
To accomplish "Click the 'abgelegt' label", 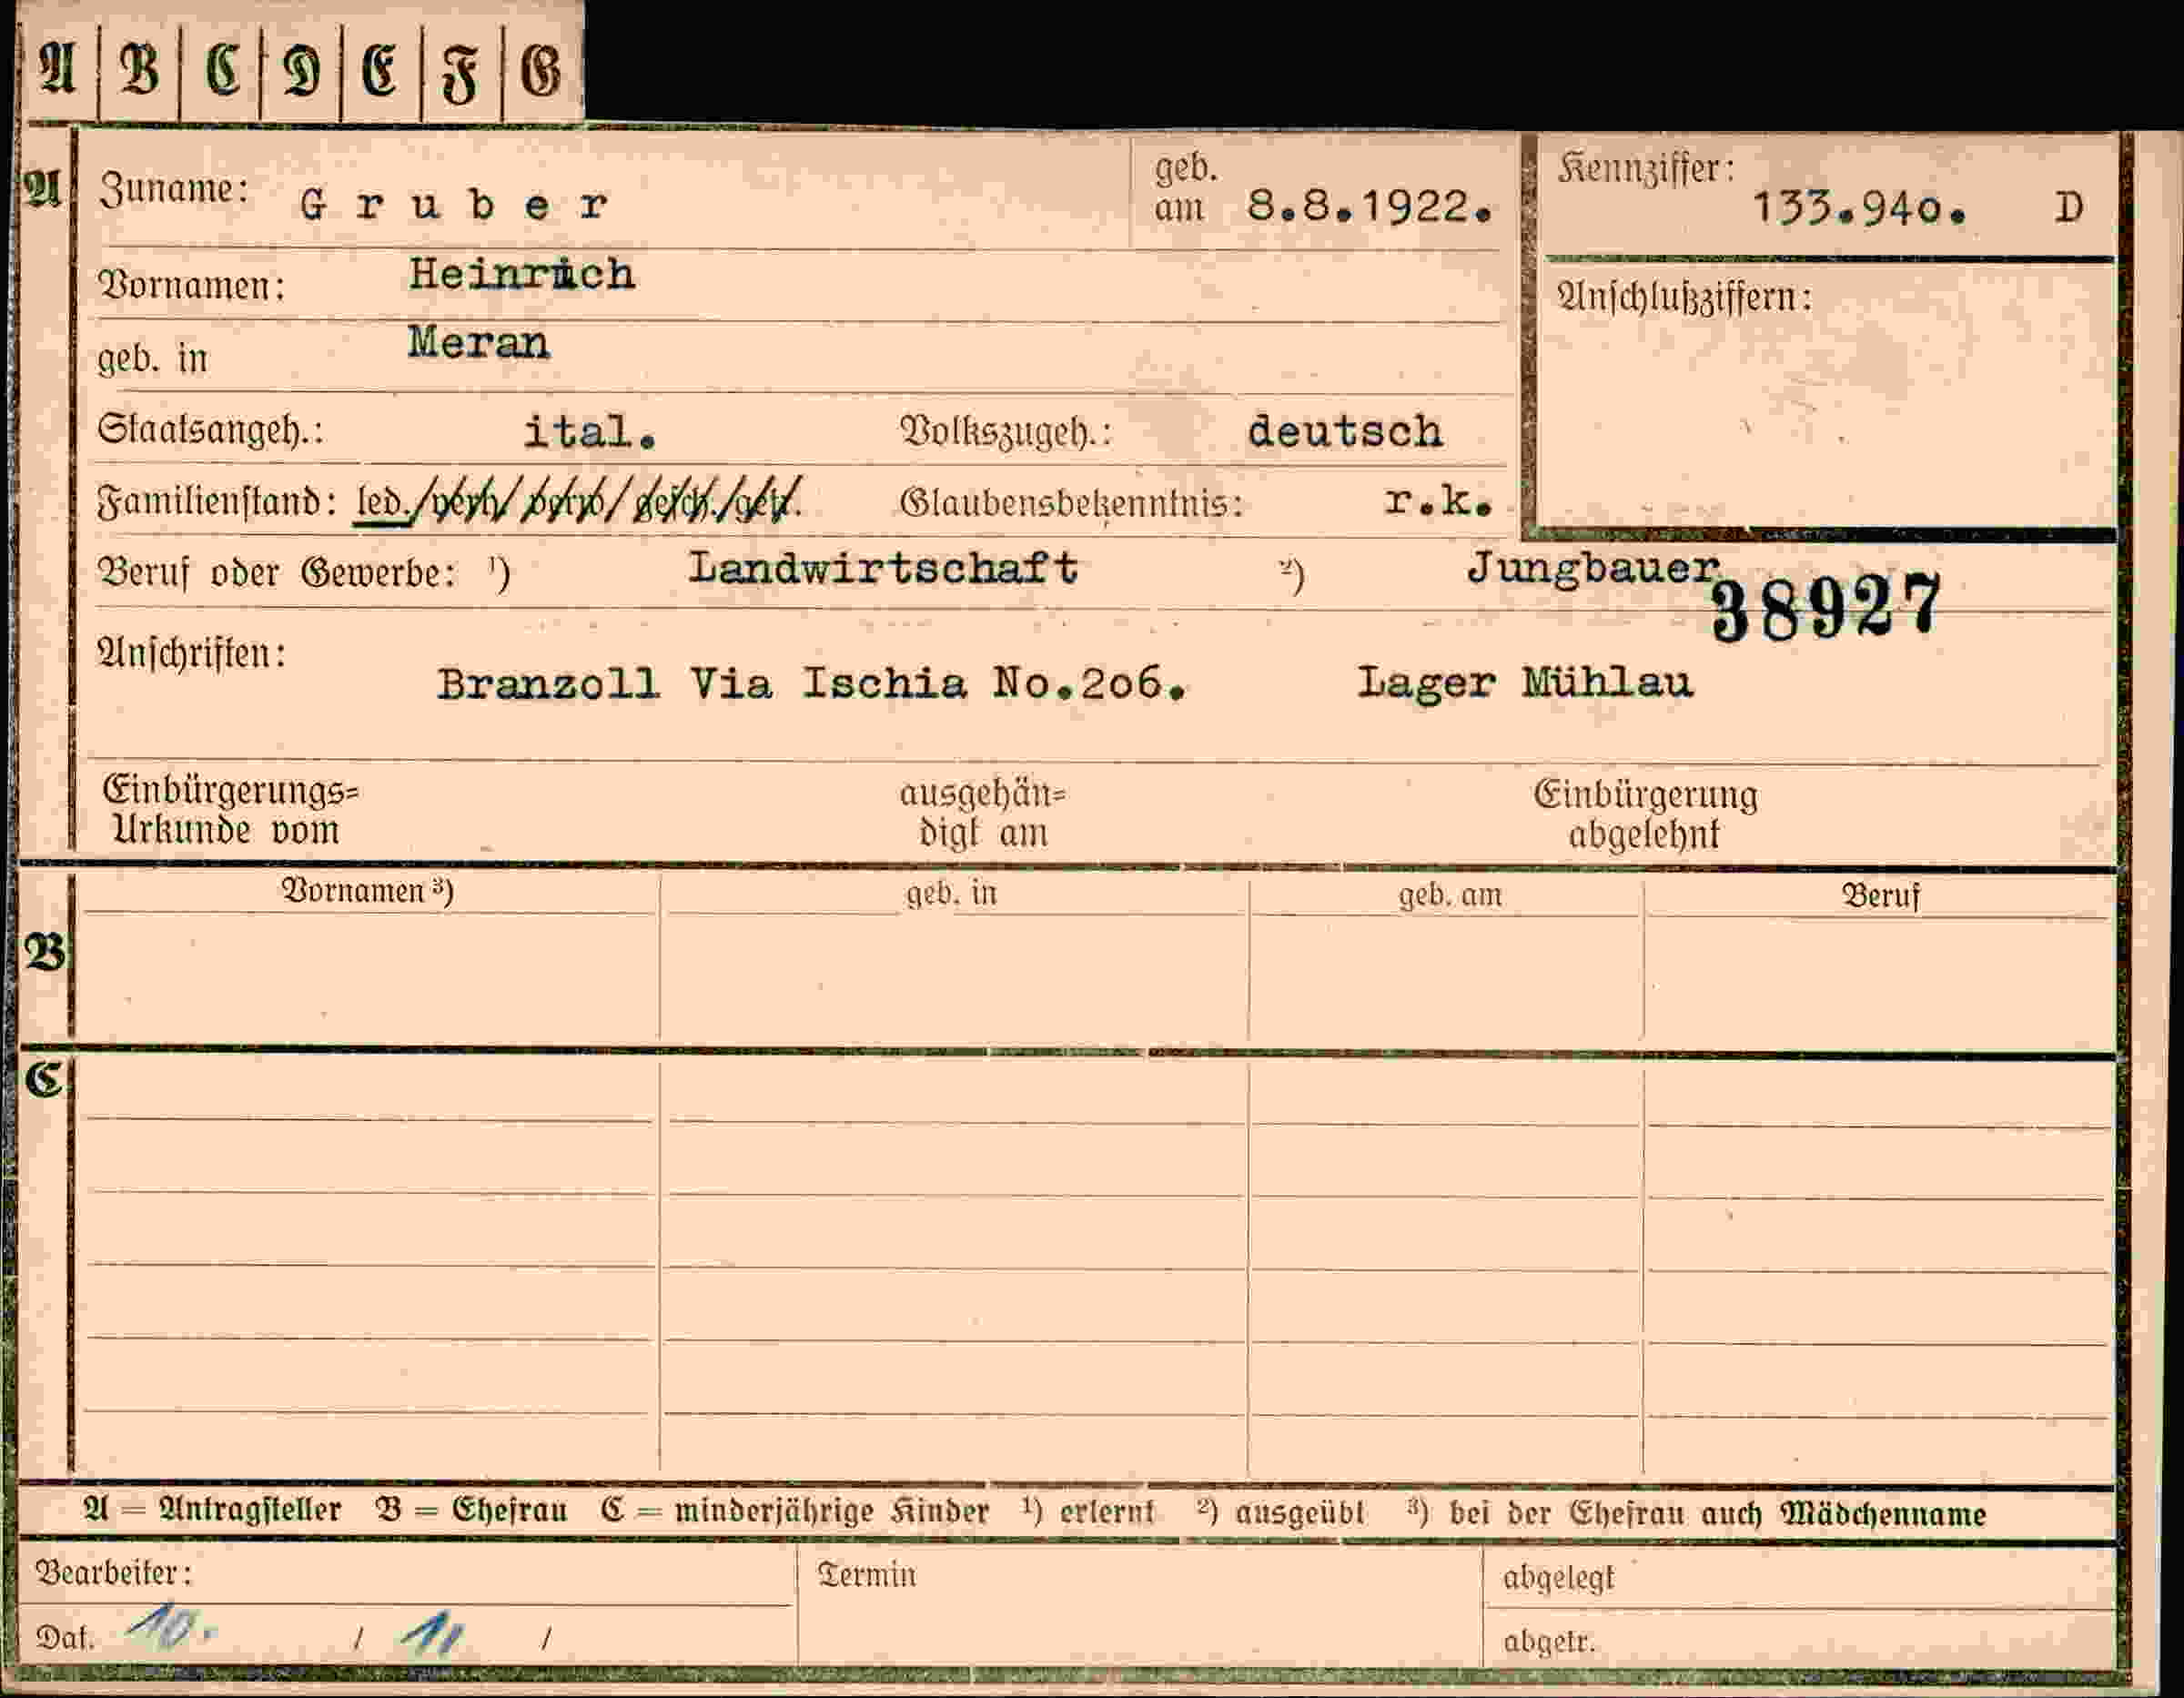I will (1558, 1578).
